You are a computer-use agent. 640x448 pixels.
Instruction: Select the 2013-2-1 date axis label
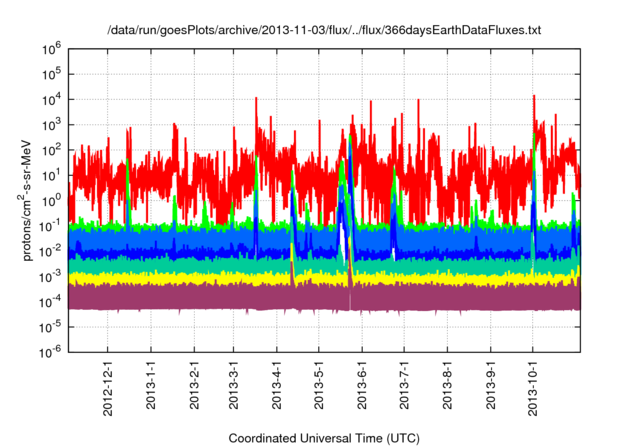click(x=194, y=385)
